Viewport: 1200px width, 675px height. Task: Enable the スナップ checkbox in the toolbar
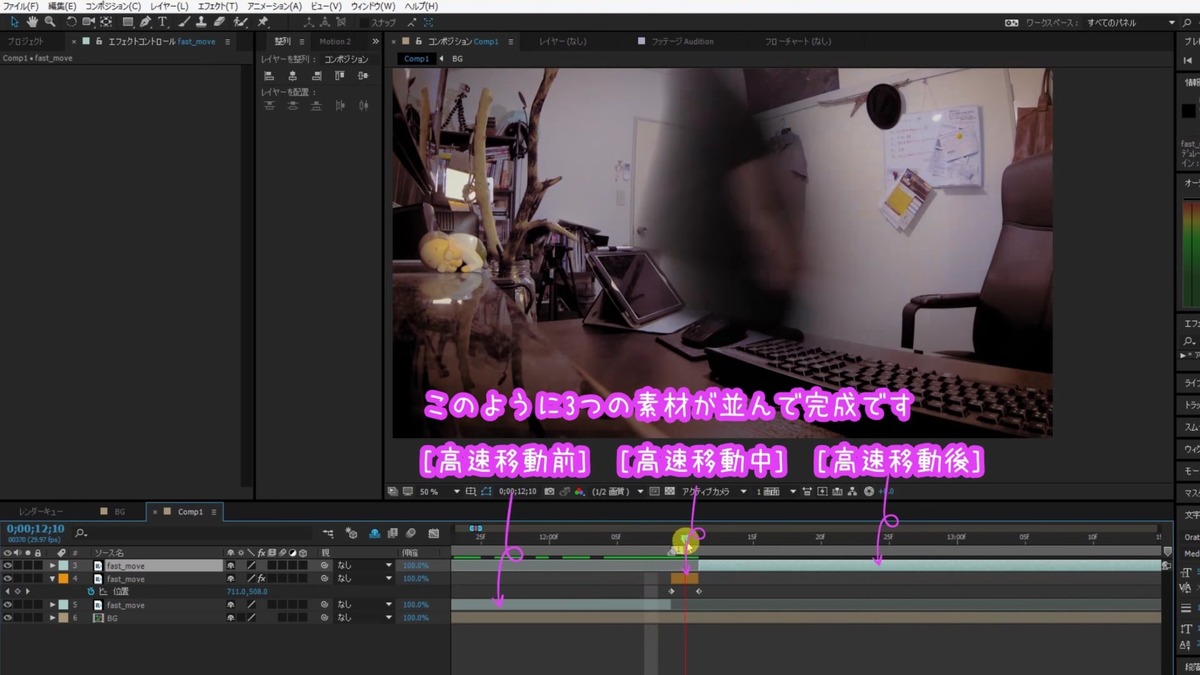click(365, 21)
